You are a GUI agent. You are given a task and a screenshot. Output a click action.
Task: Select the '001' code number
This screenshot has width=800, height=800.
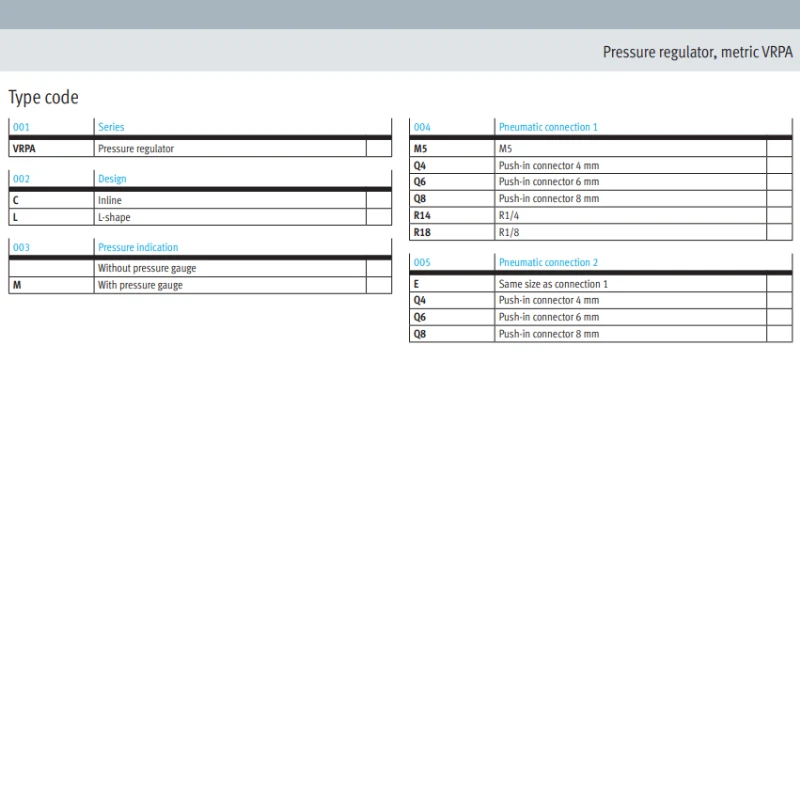pos(21,127)
